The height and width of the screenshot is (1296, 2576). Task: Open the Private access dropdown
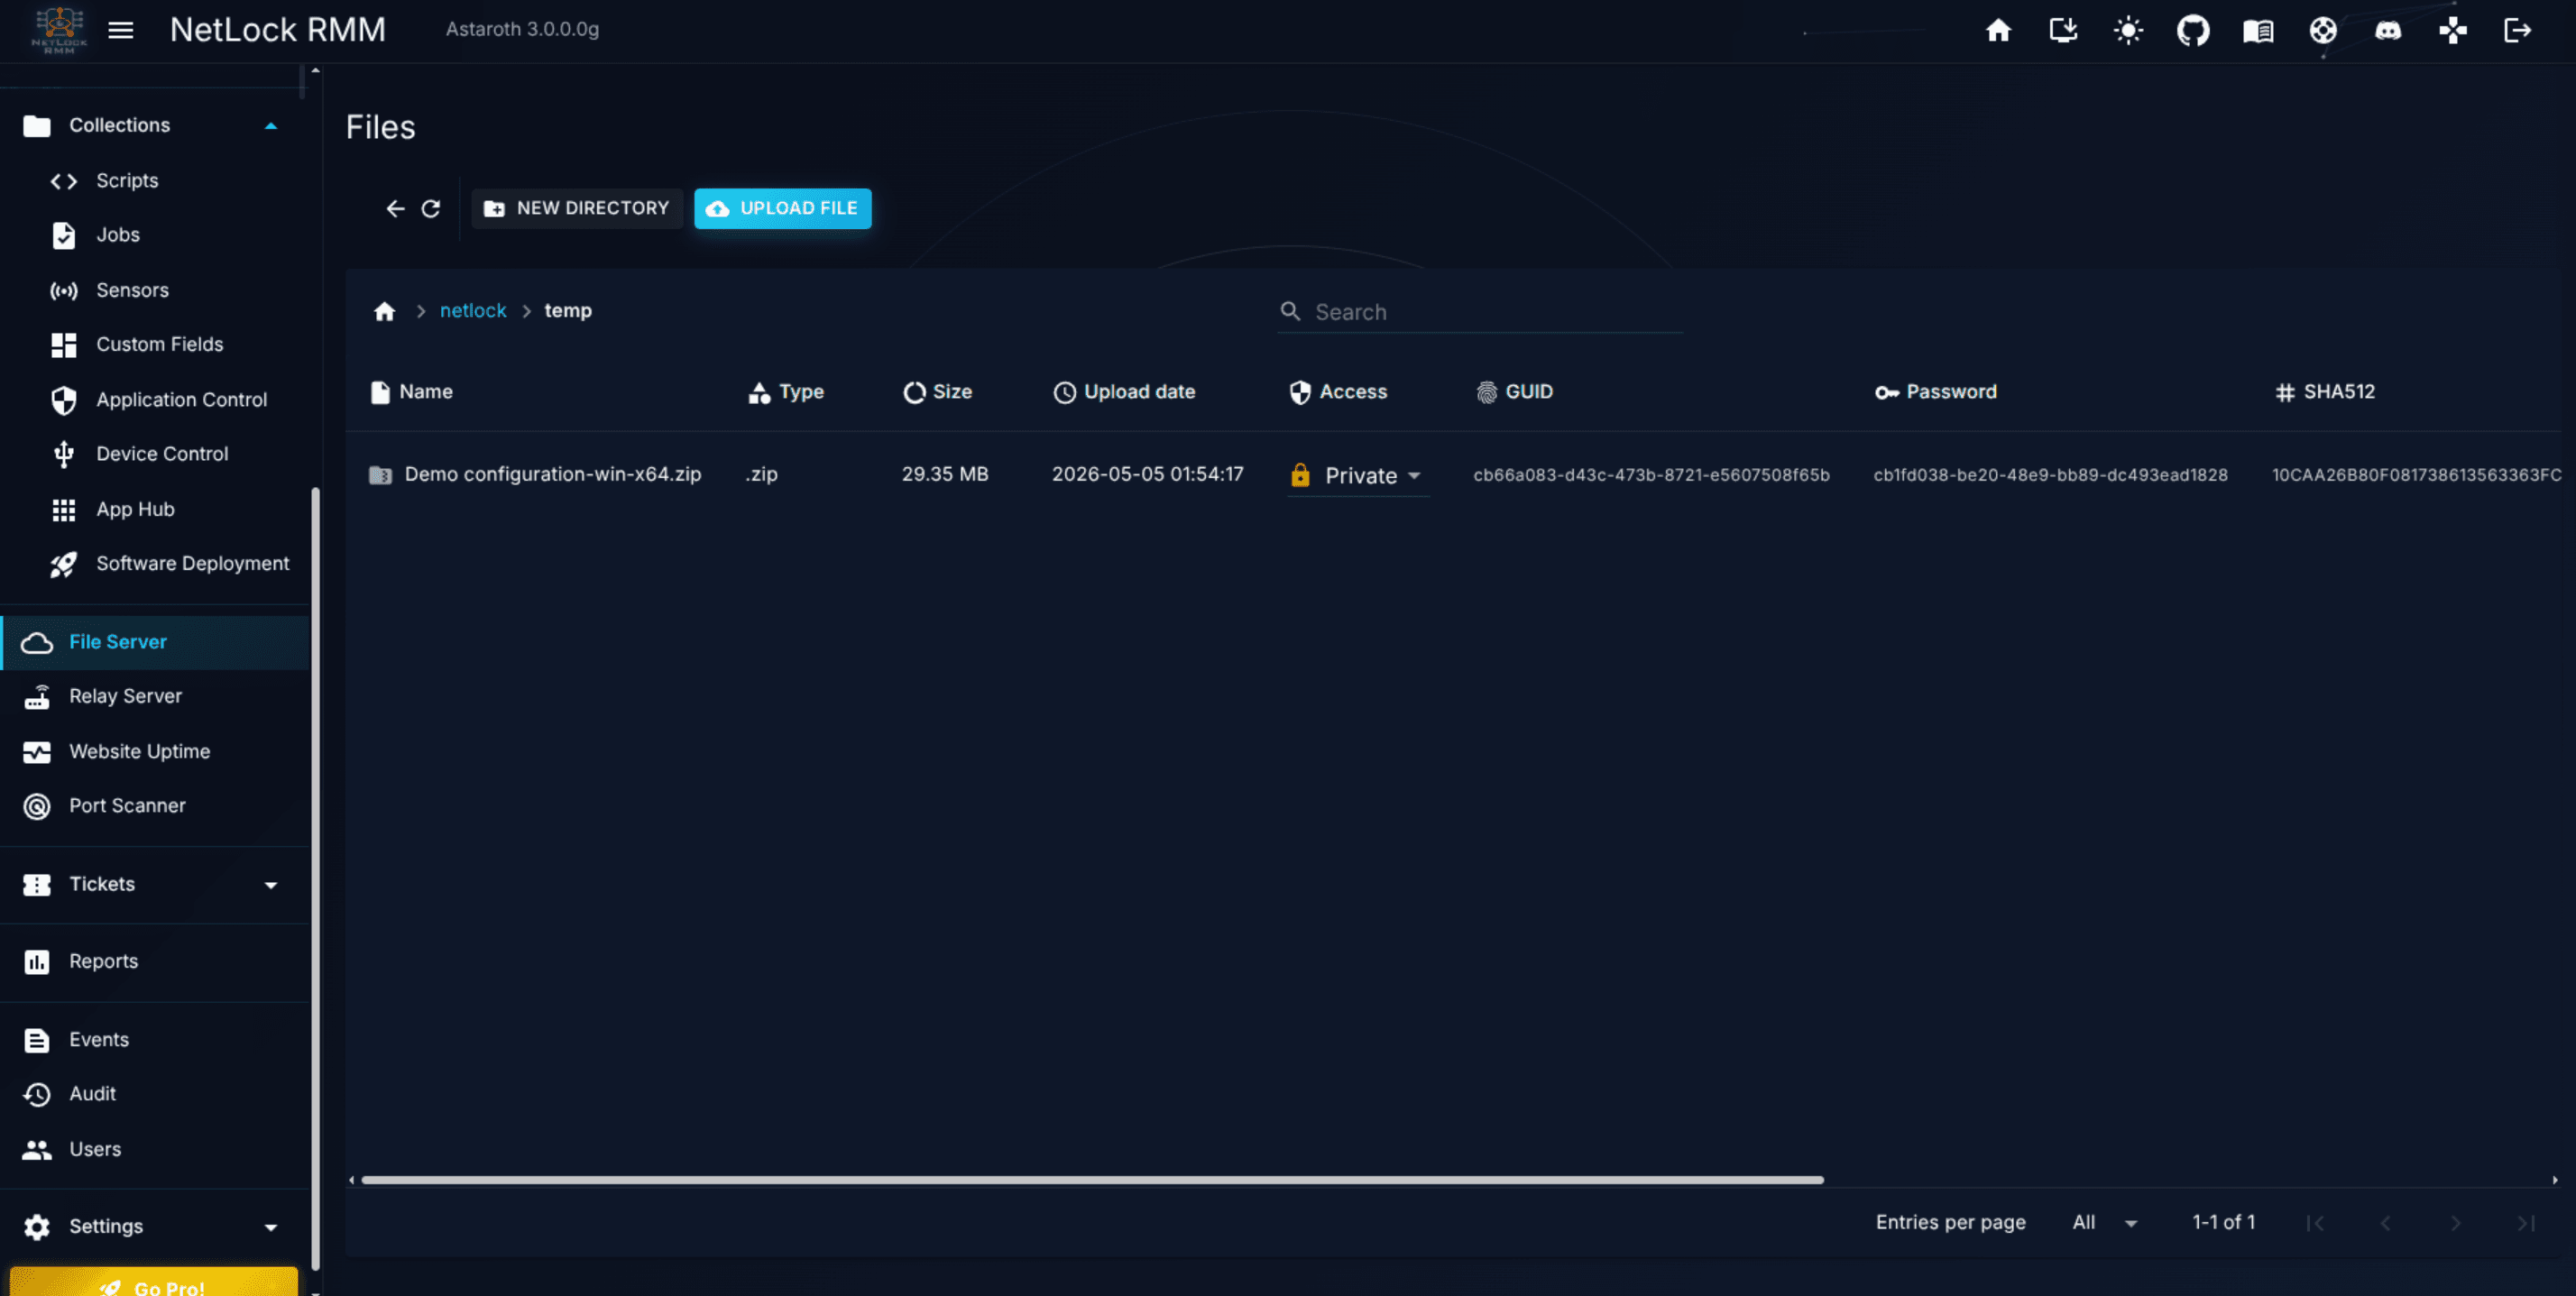[x=1358, y=476]
